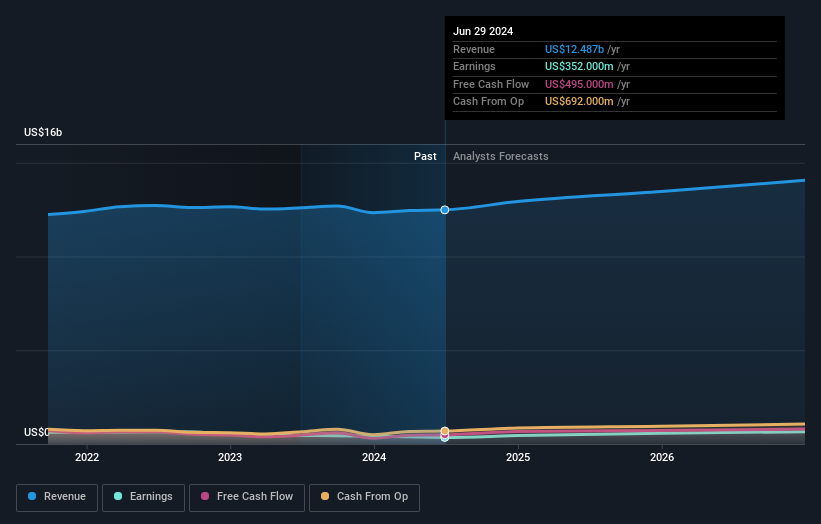
Task: Click the Past section label
Action: tap(425, 157)
